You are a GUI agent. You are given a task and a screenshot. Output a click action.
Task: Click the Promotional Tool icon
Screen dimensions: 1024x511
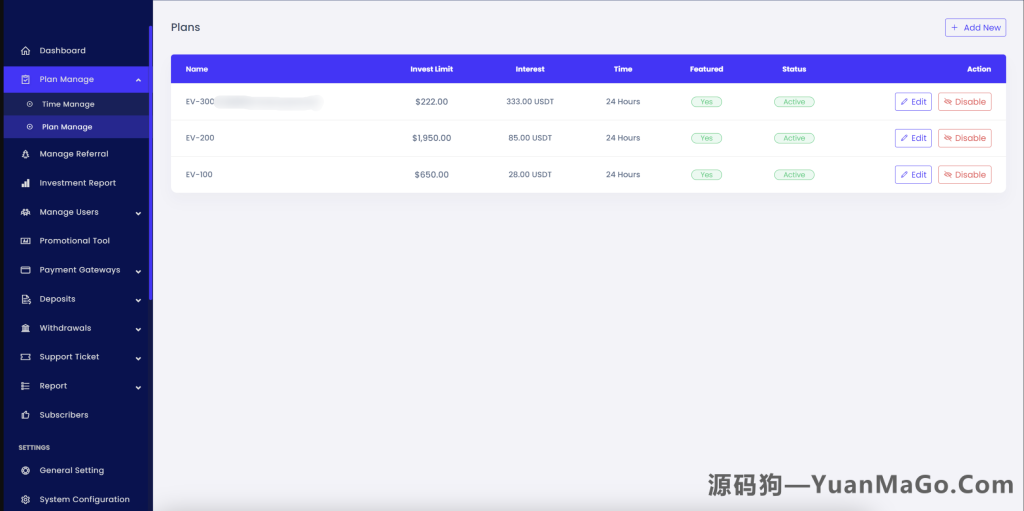pos(25,241)
